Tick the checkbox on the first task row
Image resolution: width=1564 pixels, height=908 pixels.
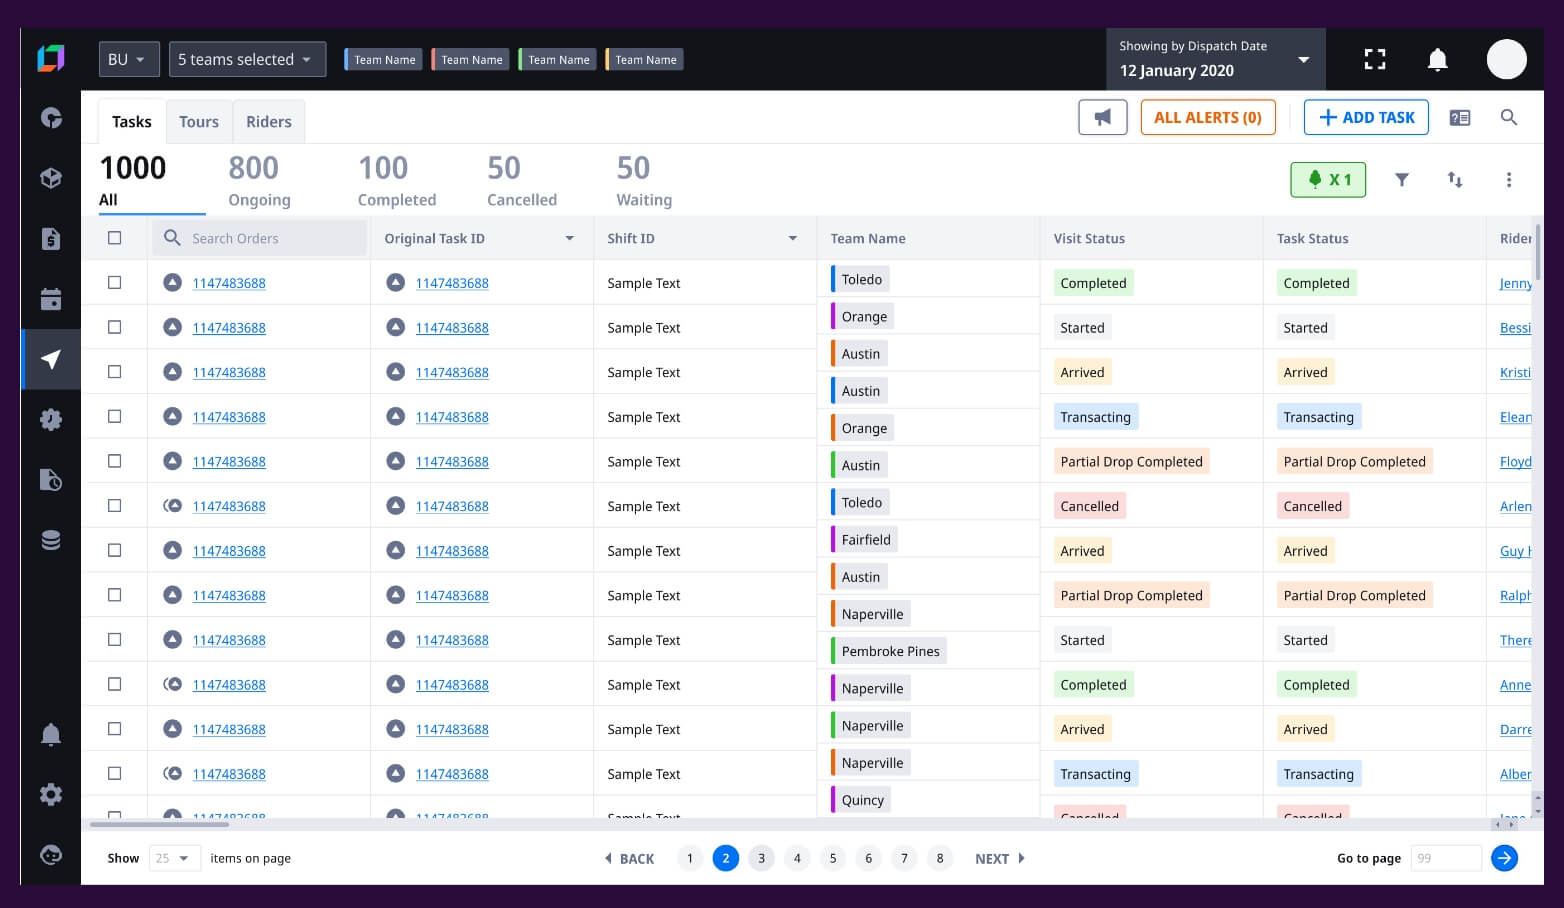pos(115,282)
